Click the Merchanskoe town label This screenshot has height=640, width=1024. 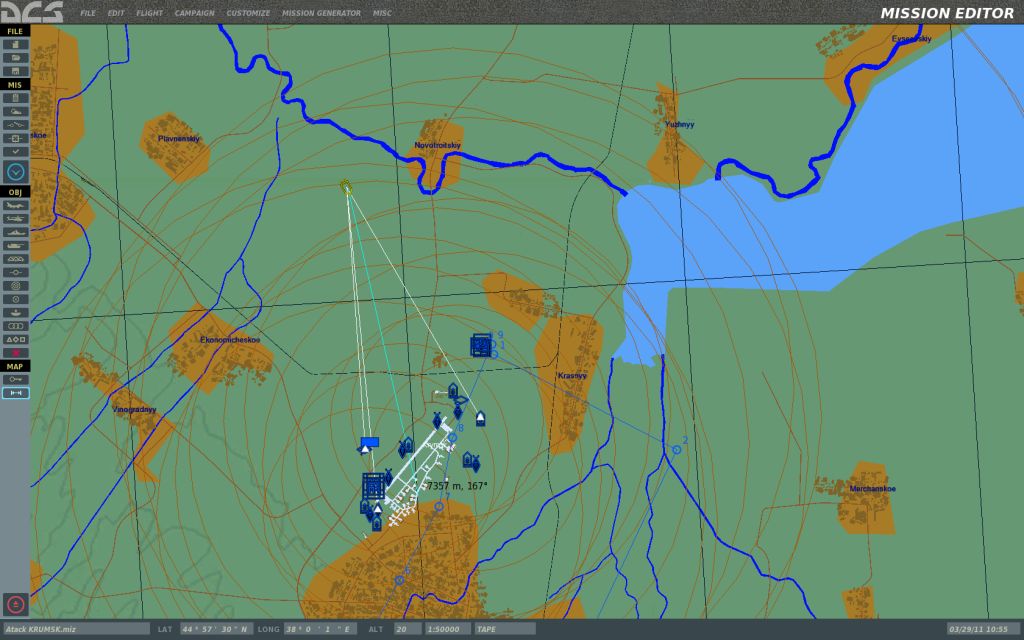tap(872, 488)
